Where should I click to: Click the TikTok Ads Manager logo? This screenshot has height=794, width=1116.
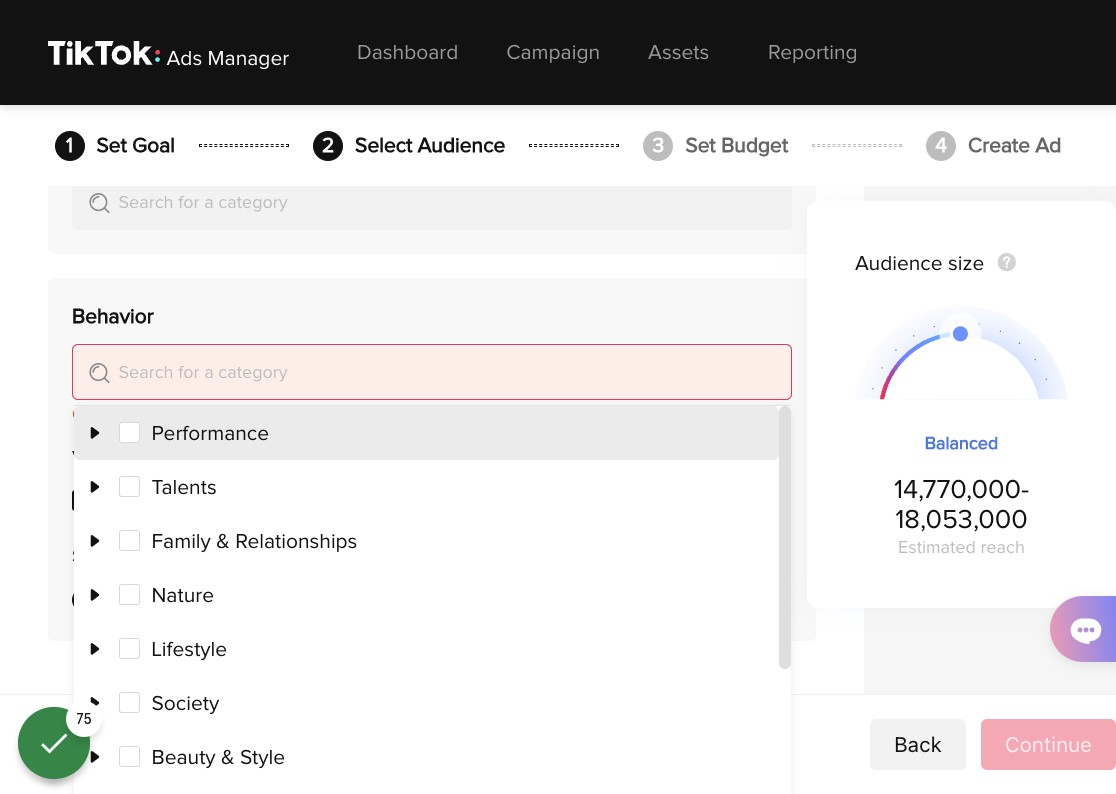coord(168,54)
